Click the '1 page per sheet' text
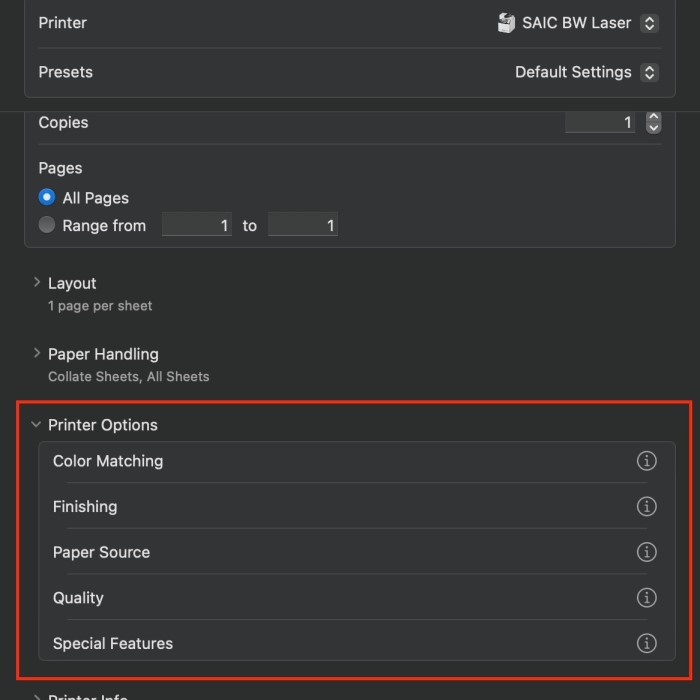 point(100,306)
